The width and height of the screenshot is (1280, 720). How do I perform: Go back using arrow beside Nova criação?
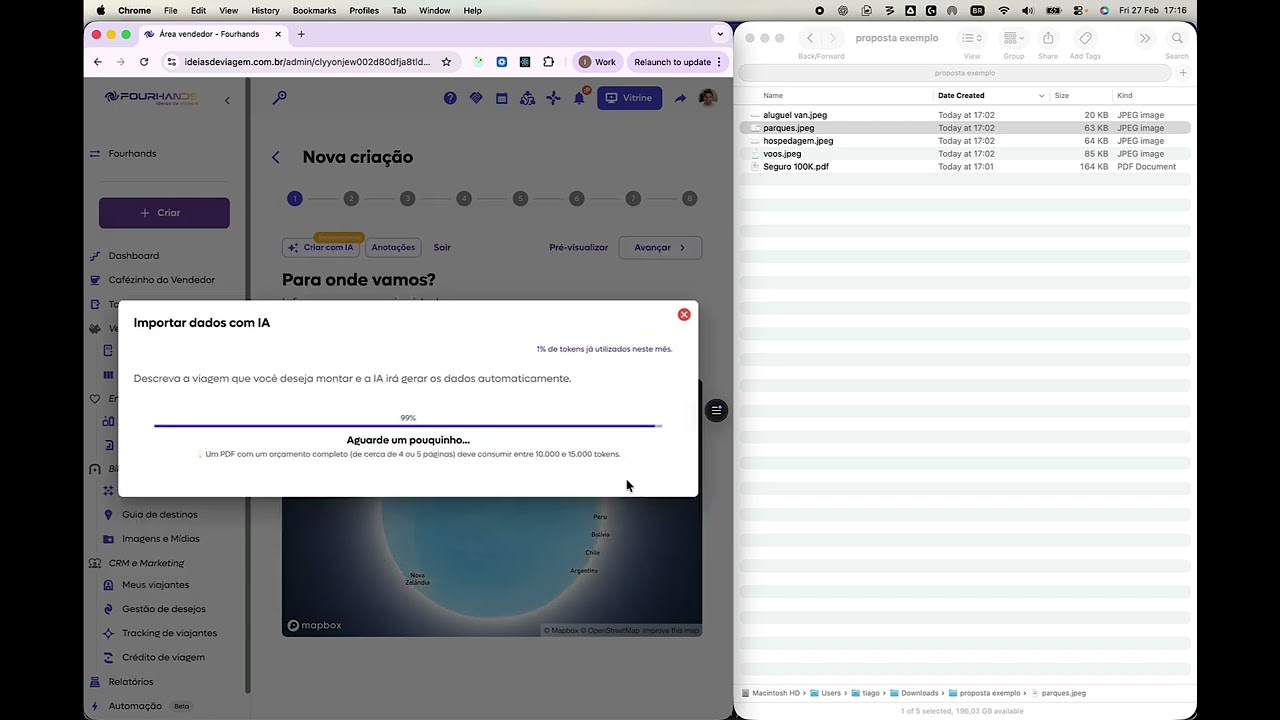(x=276, y=157)
